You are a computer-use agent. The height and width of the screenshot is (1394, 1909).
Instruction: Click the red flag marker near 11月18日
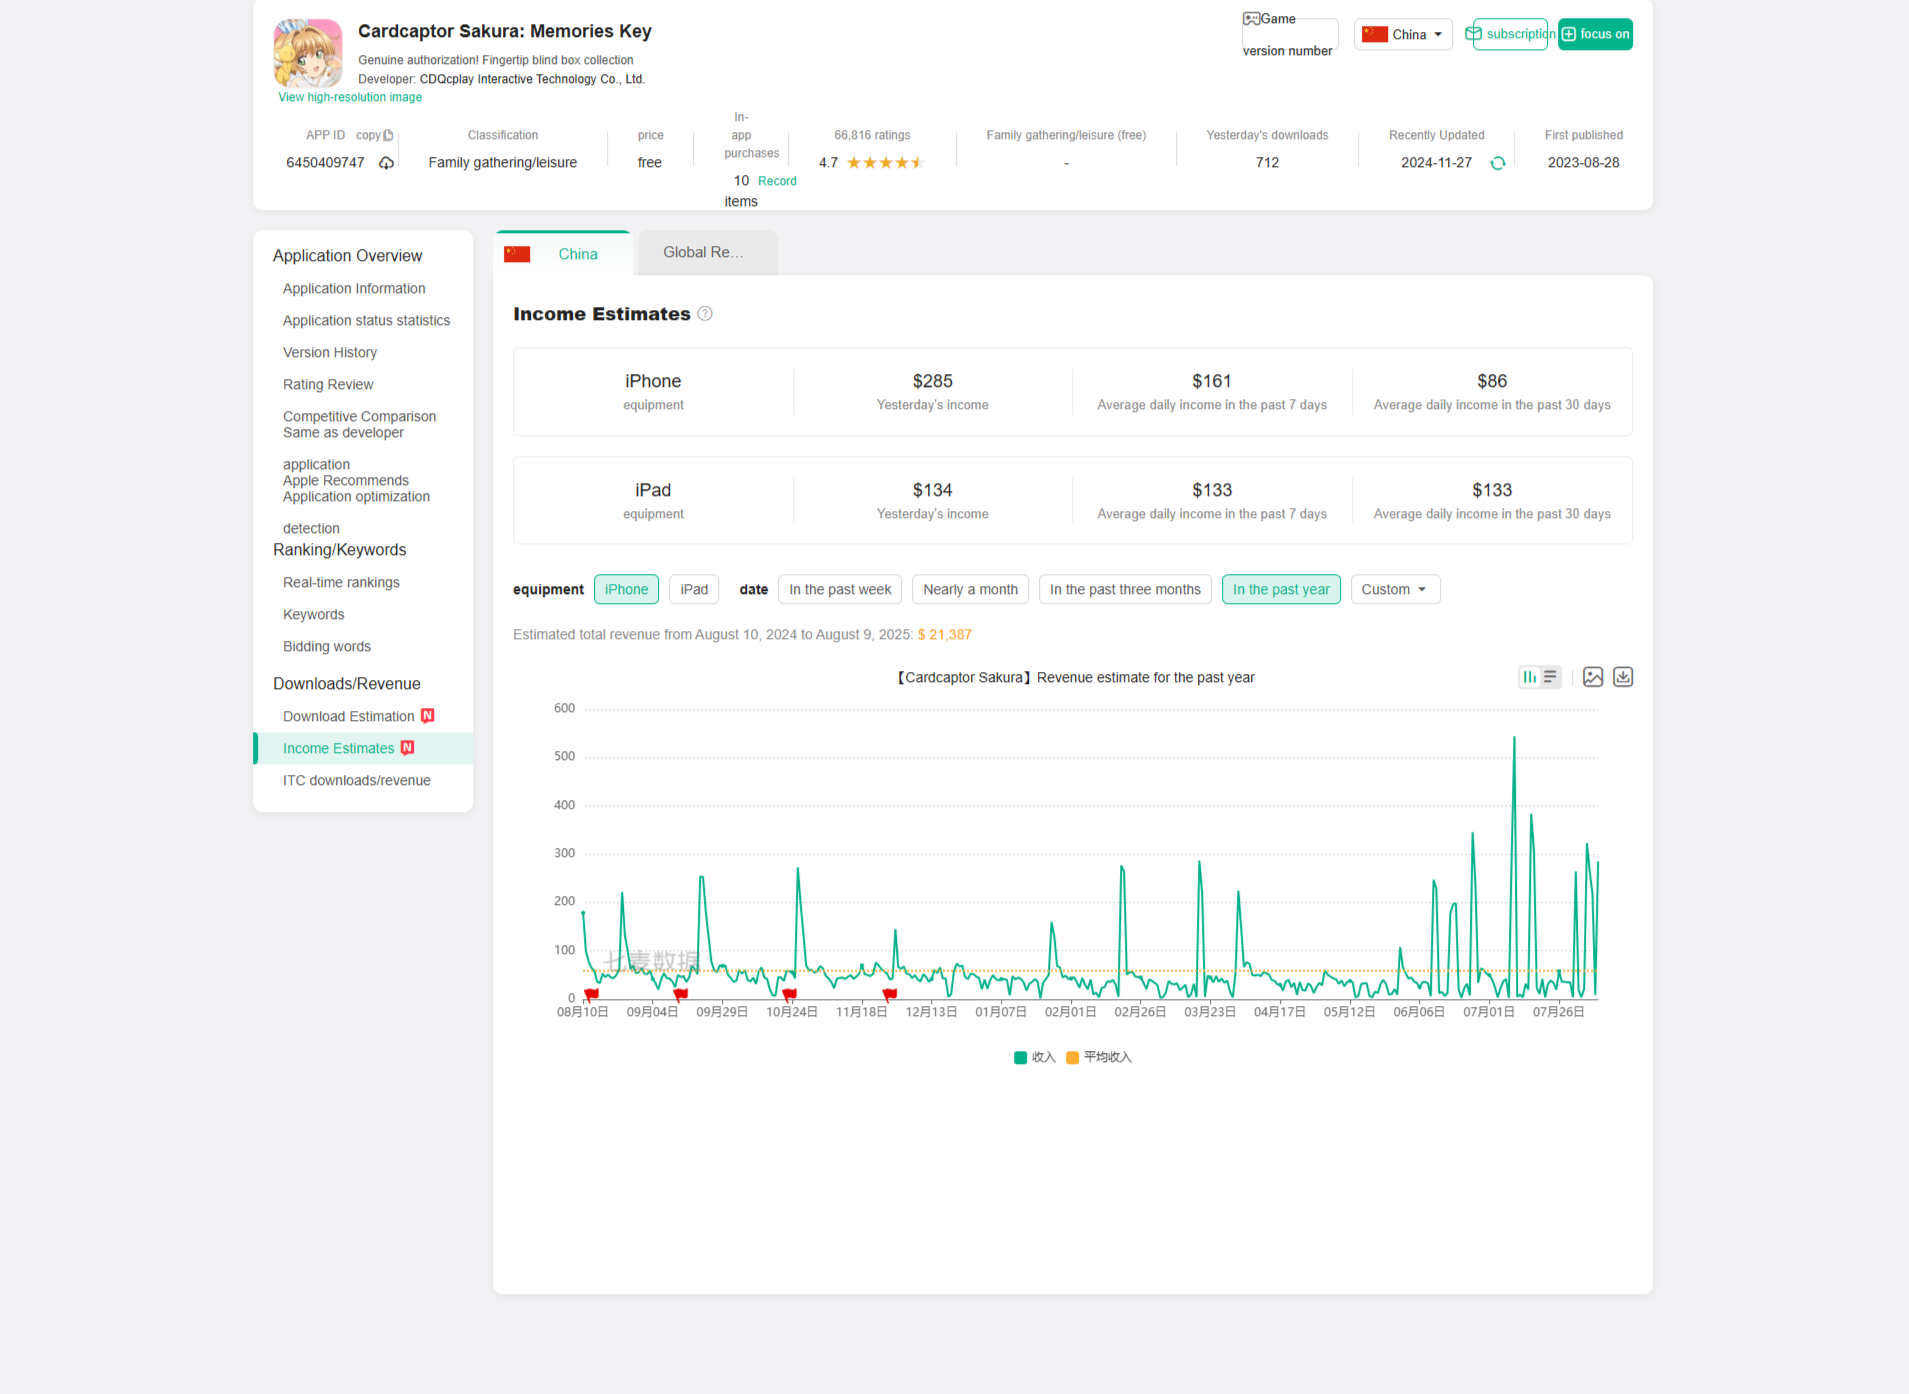point(890,994)
